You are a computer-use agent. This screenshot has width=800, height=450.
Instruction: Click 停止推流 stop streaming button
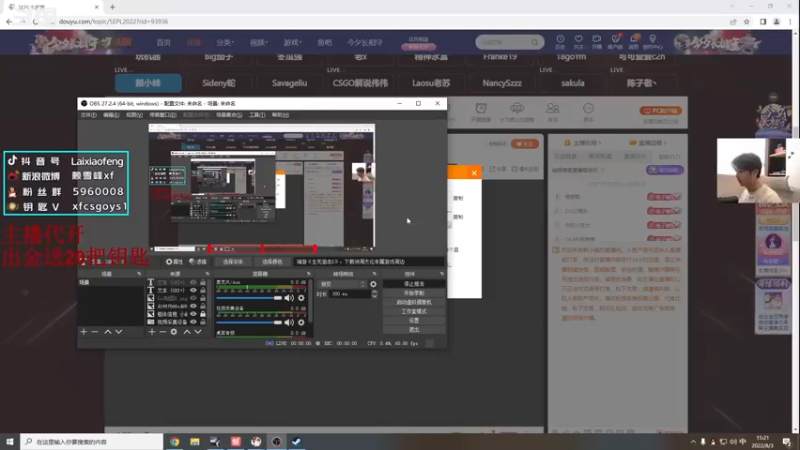[414, 284]
